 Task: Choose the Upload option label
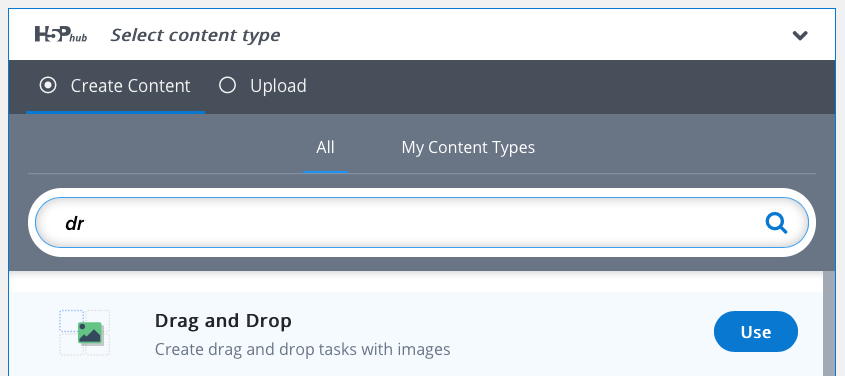point(278,86)
